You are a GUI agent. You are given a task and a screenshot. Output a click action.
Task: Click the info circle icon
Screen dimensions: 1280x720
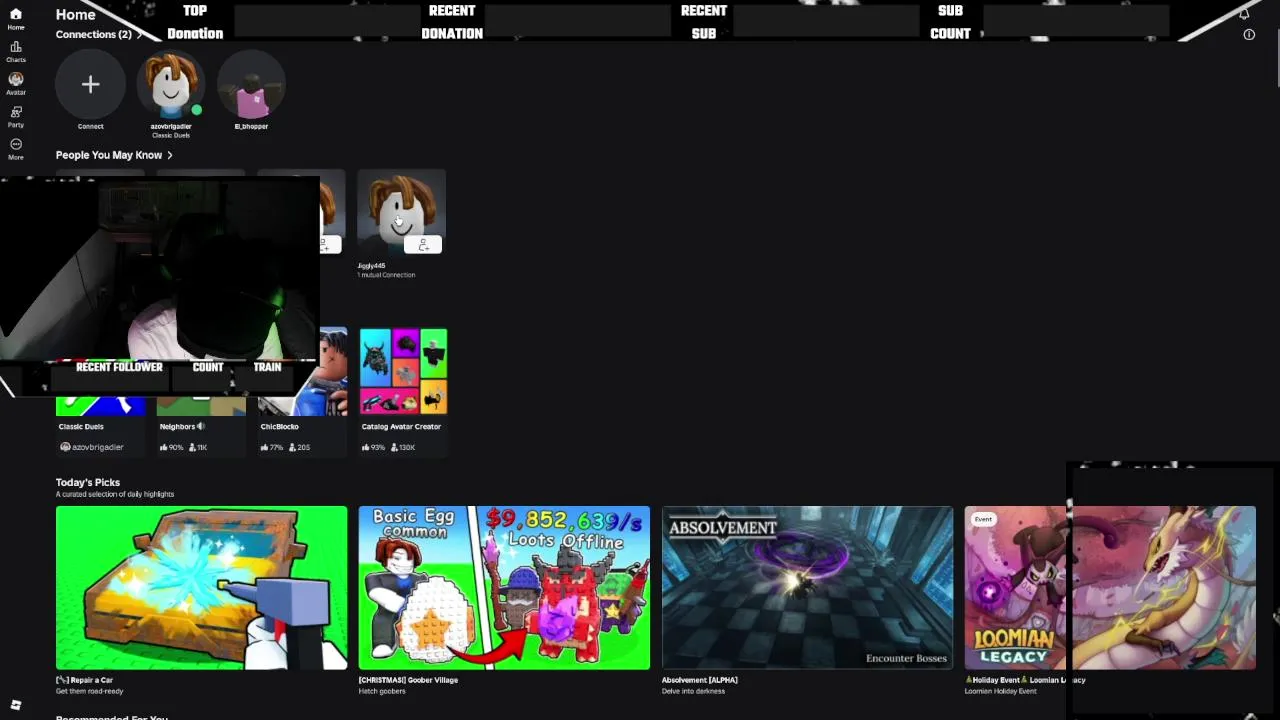click(1249, 34)
